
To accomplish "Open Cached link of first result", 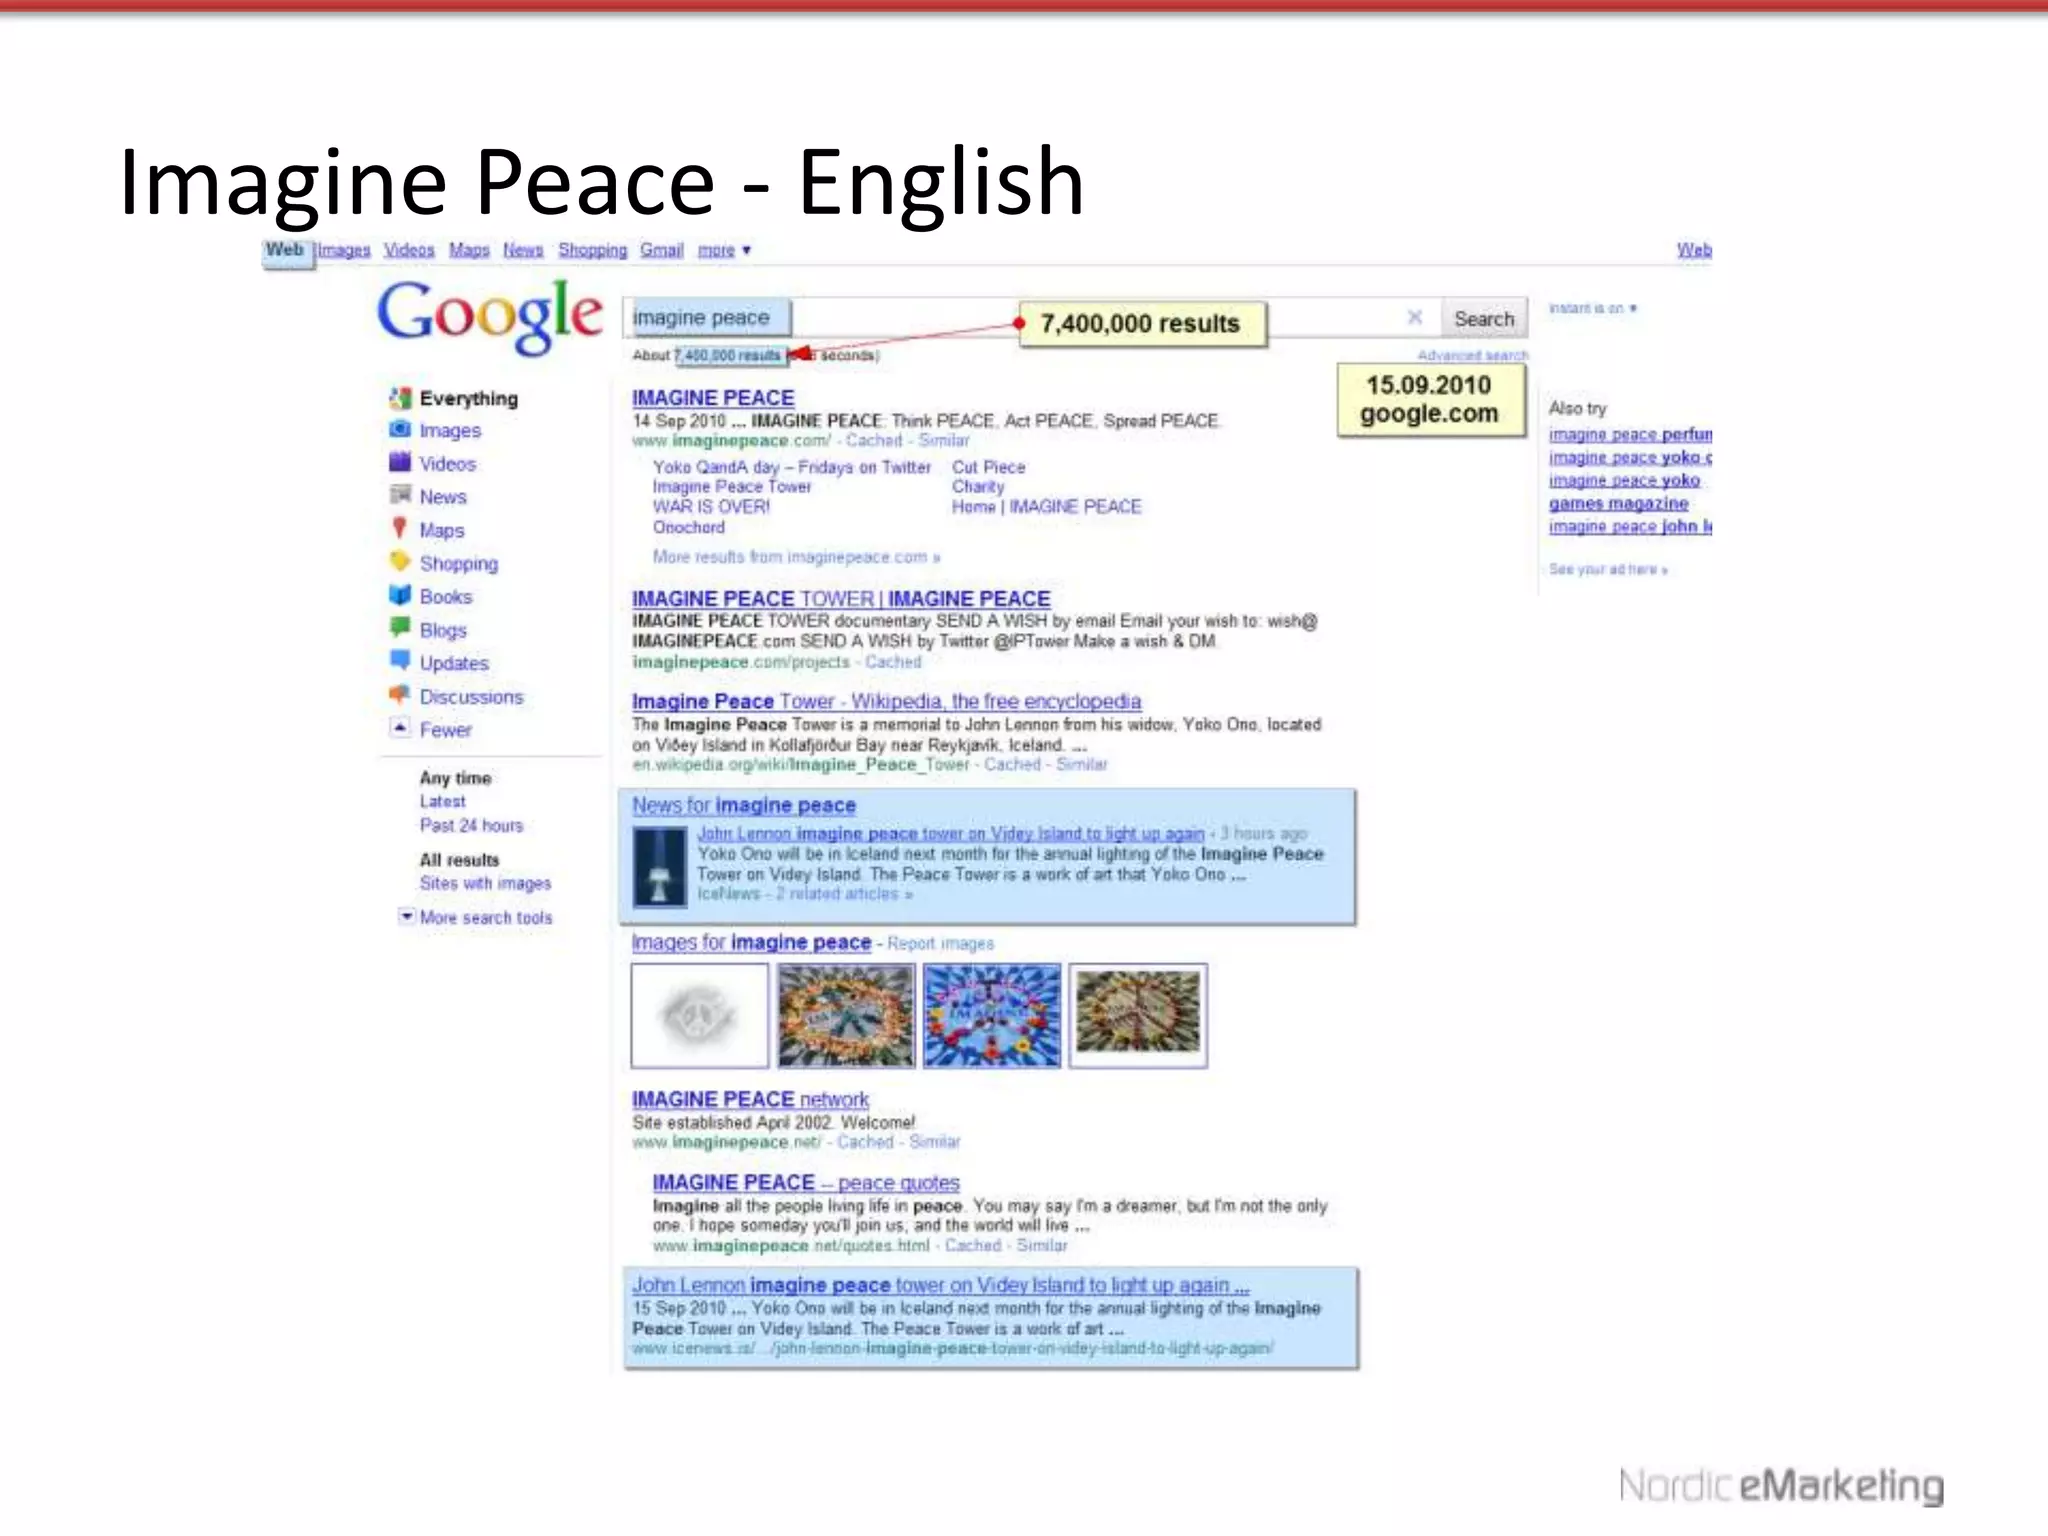I will pos(874,441).
